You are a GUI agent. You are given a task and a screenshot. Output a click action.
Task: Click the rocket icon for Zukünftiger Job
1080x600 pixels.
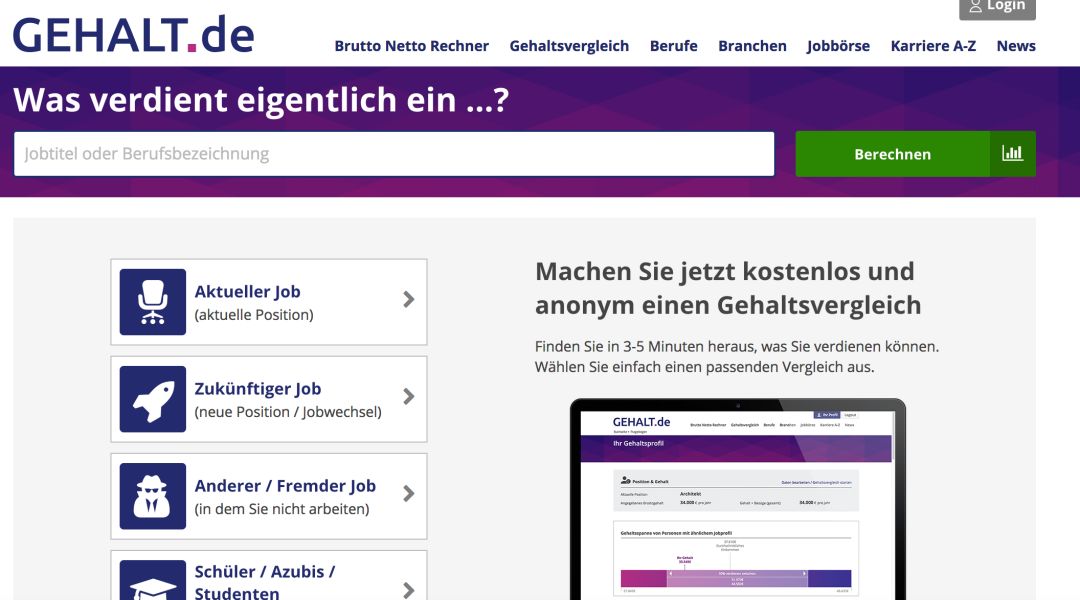(x=153, y=399)
